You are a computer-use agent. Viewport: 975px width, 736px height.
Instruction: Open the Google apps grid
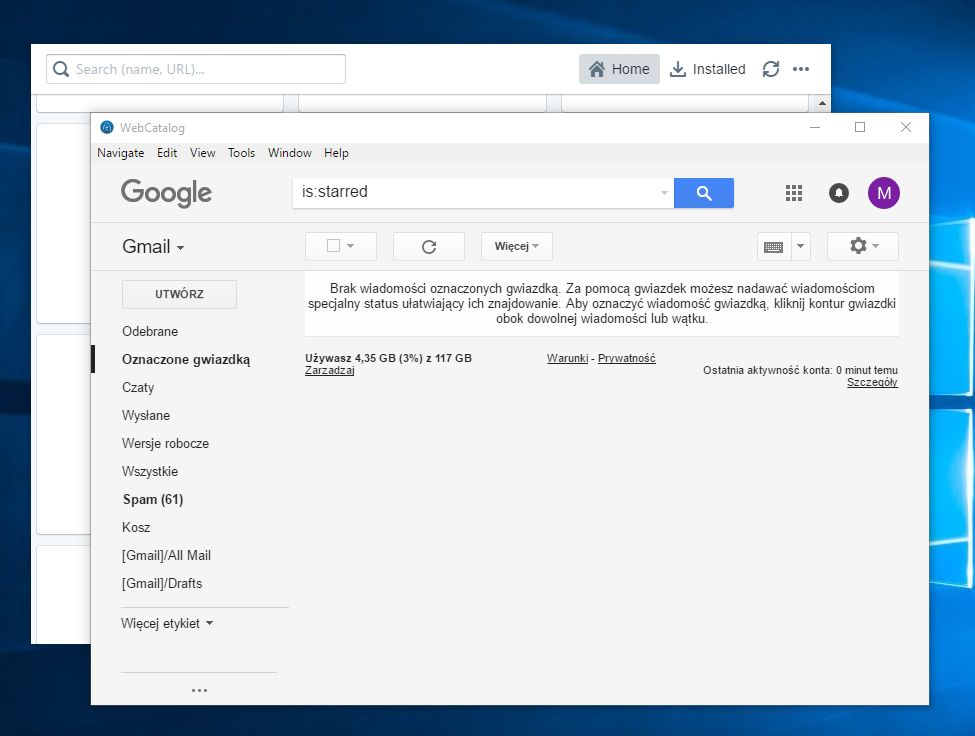(793, 193)
